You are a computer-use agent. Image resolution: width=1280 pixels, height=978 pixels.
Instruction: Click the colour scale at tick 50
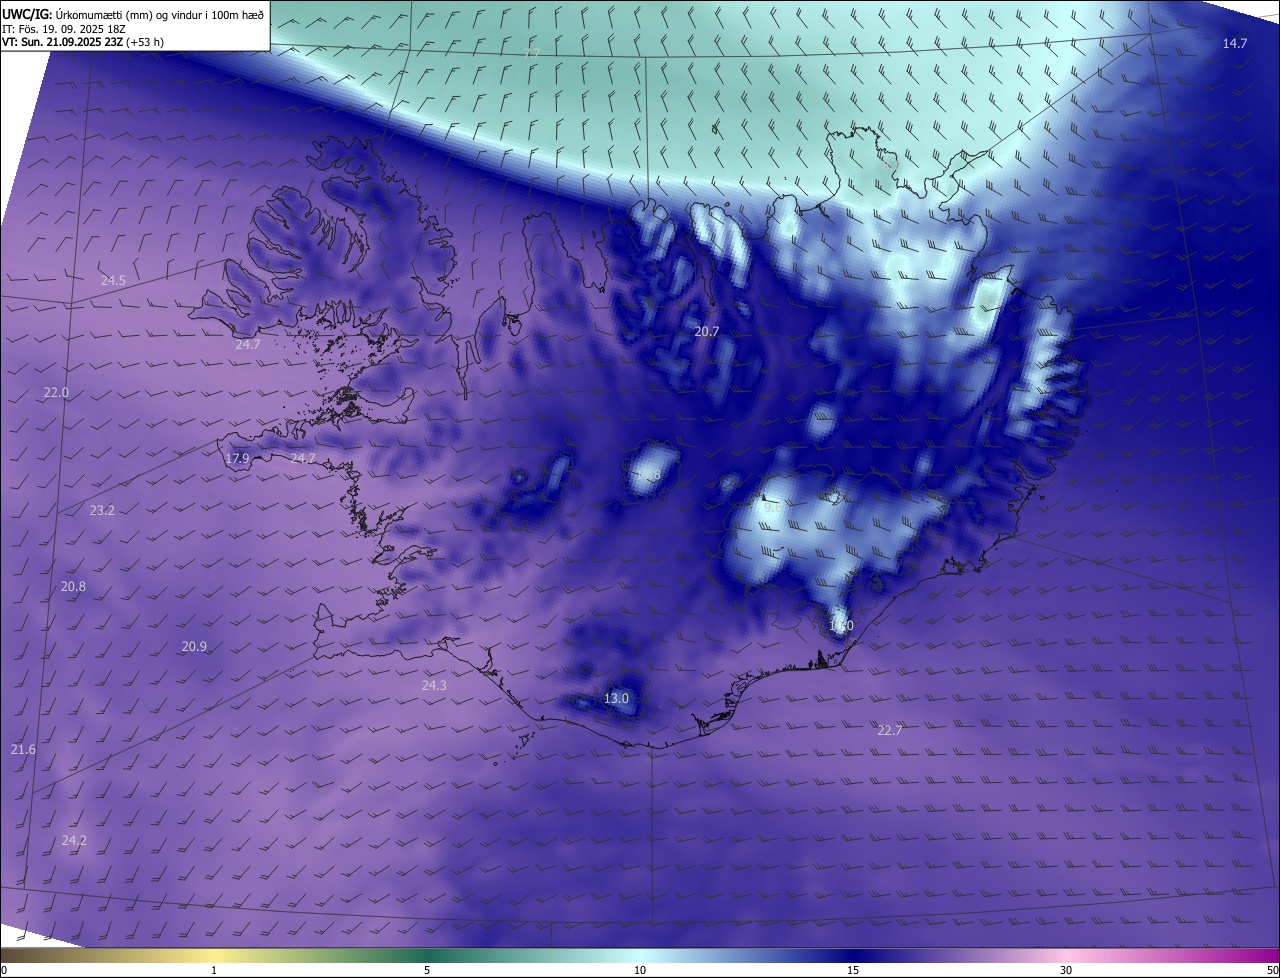click(x=1272, y=970)
